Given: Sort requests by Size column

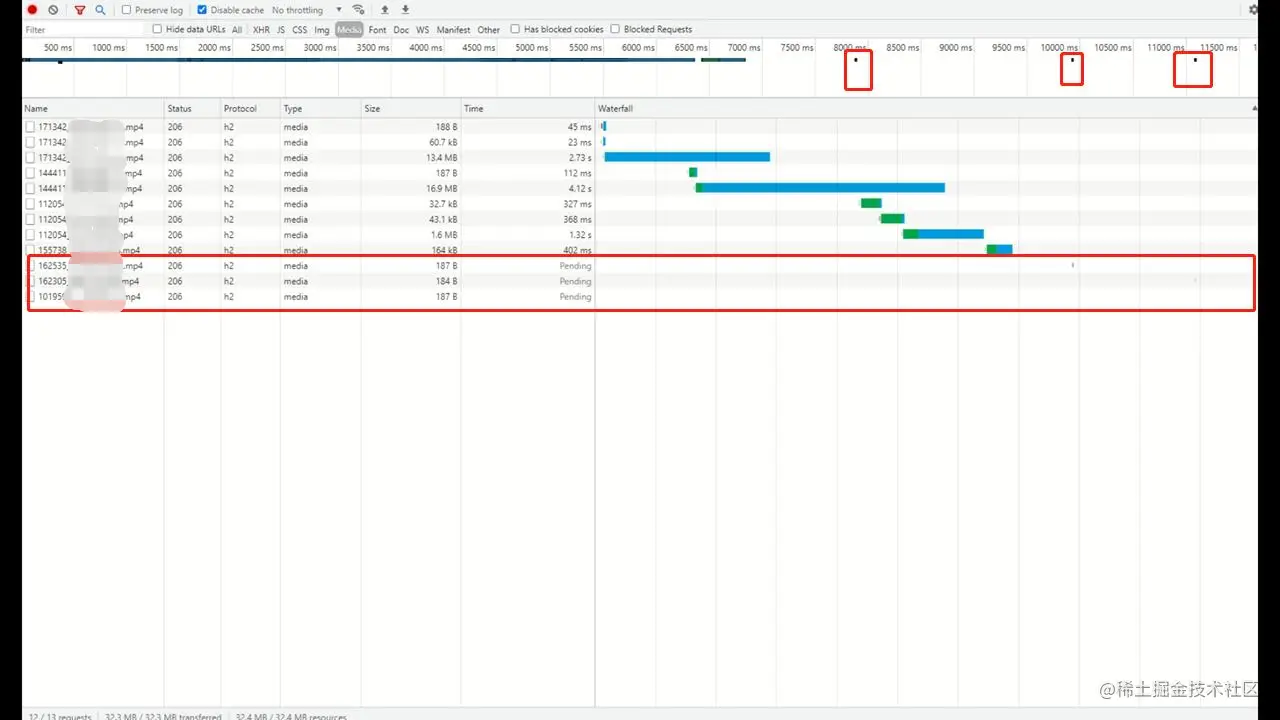Looking at the screenshot, I should (x=410, y=108).
